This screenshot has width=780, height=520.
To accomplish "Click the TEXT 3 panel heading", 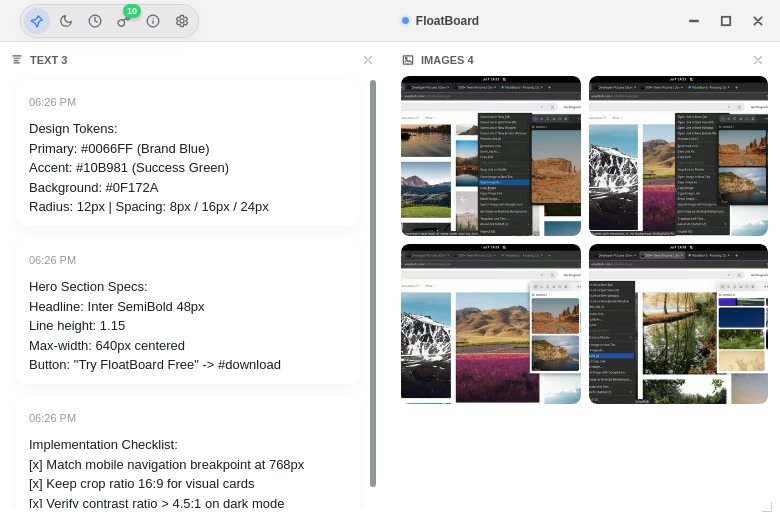I will (x=48, y=60).
